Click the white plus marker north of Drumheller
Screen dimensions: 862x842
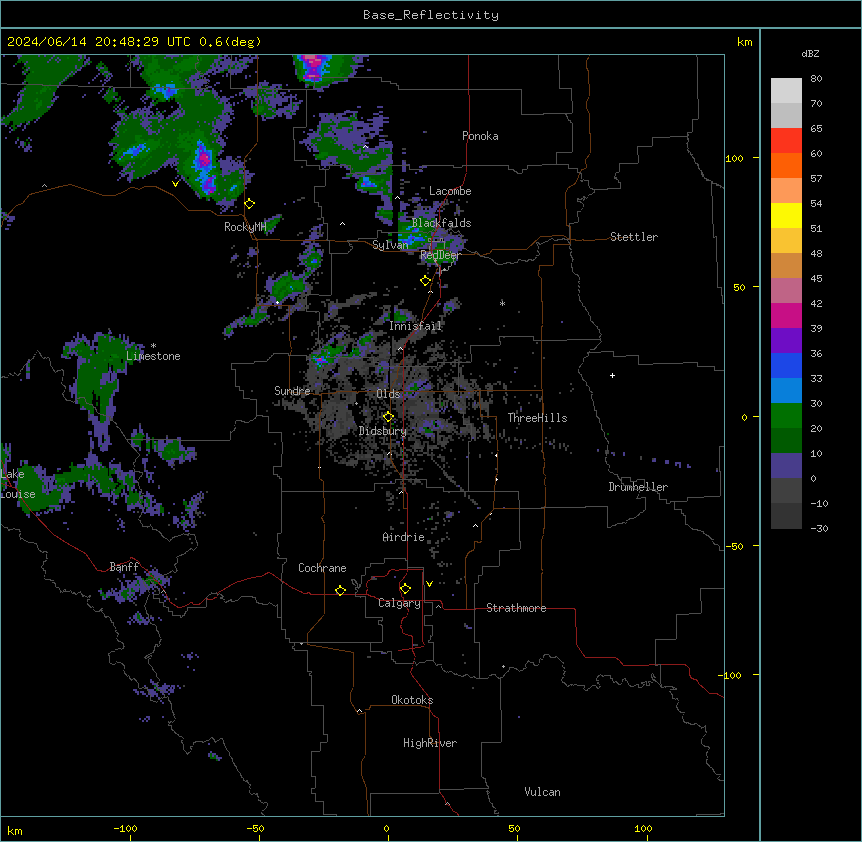[x=612, y=375]
